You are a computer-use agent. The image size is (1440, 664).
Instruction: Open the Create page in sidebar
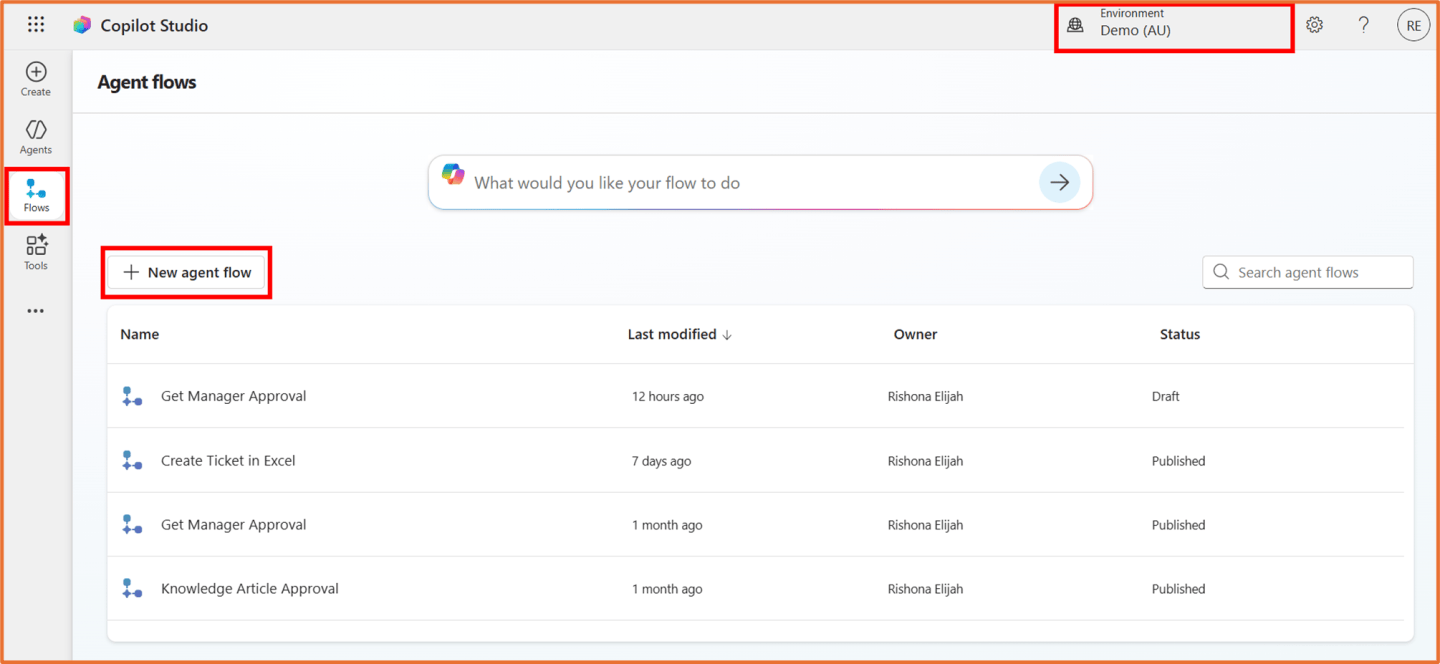coord(36,79)
